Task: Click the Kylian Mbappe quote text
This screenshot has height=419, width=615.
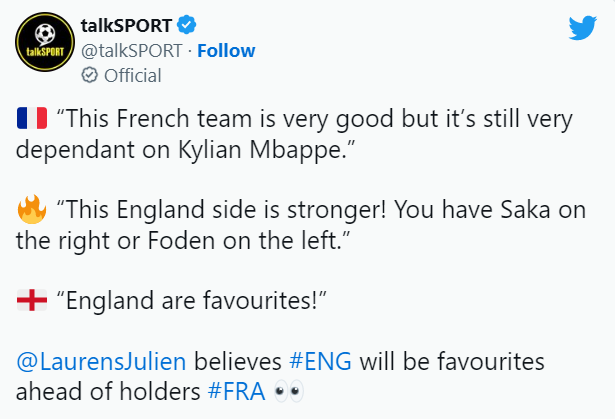Action: [294, 134]
